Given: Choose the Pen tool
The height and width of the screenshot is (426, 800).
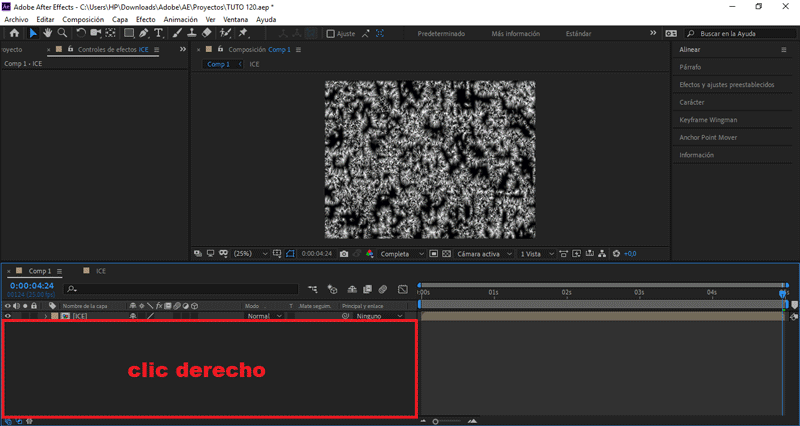Looking at the screenshot, I should point(144,33).
